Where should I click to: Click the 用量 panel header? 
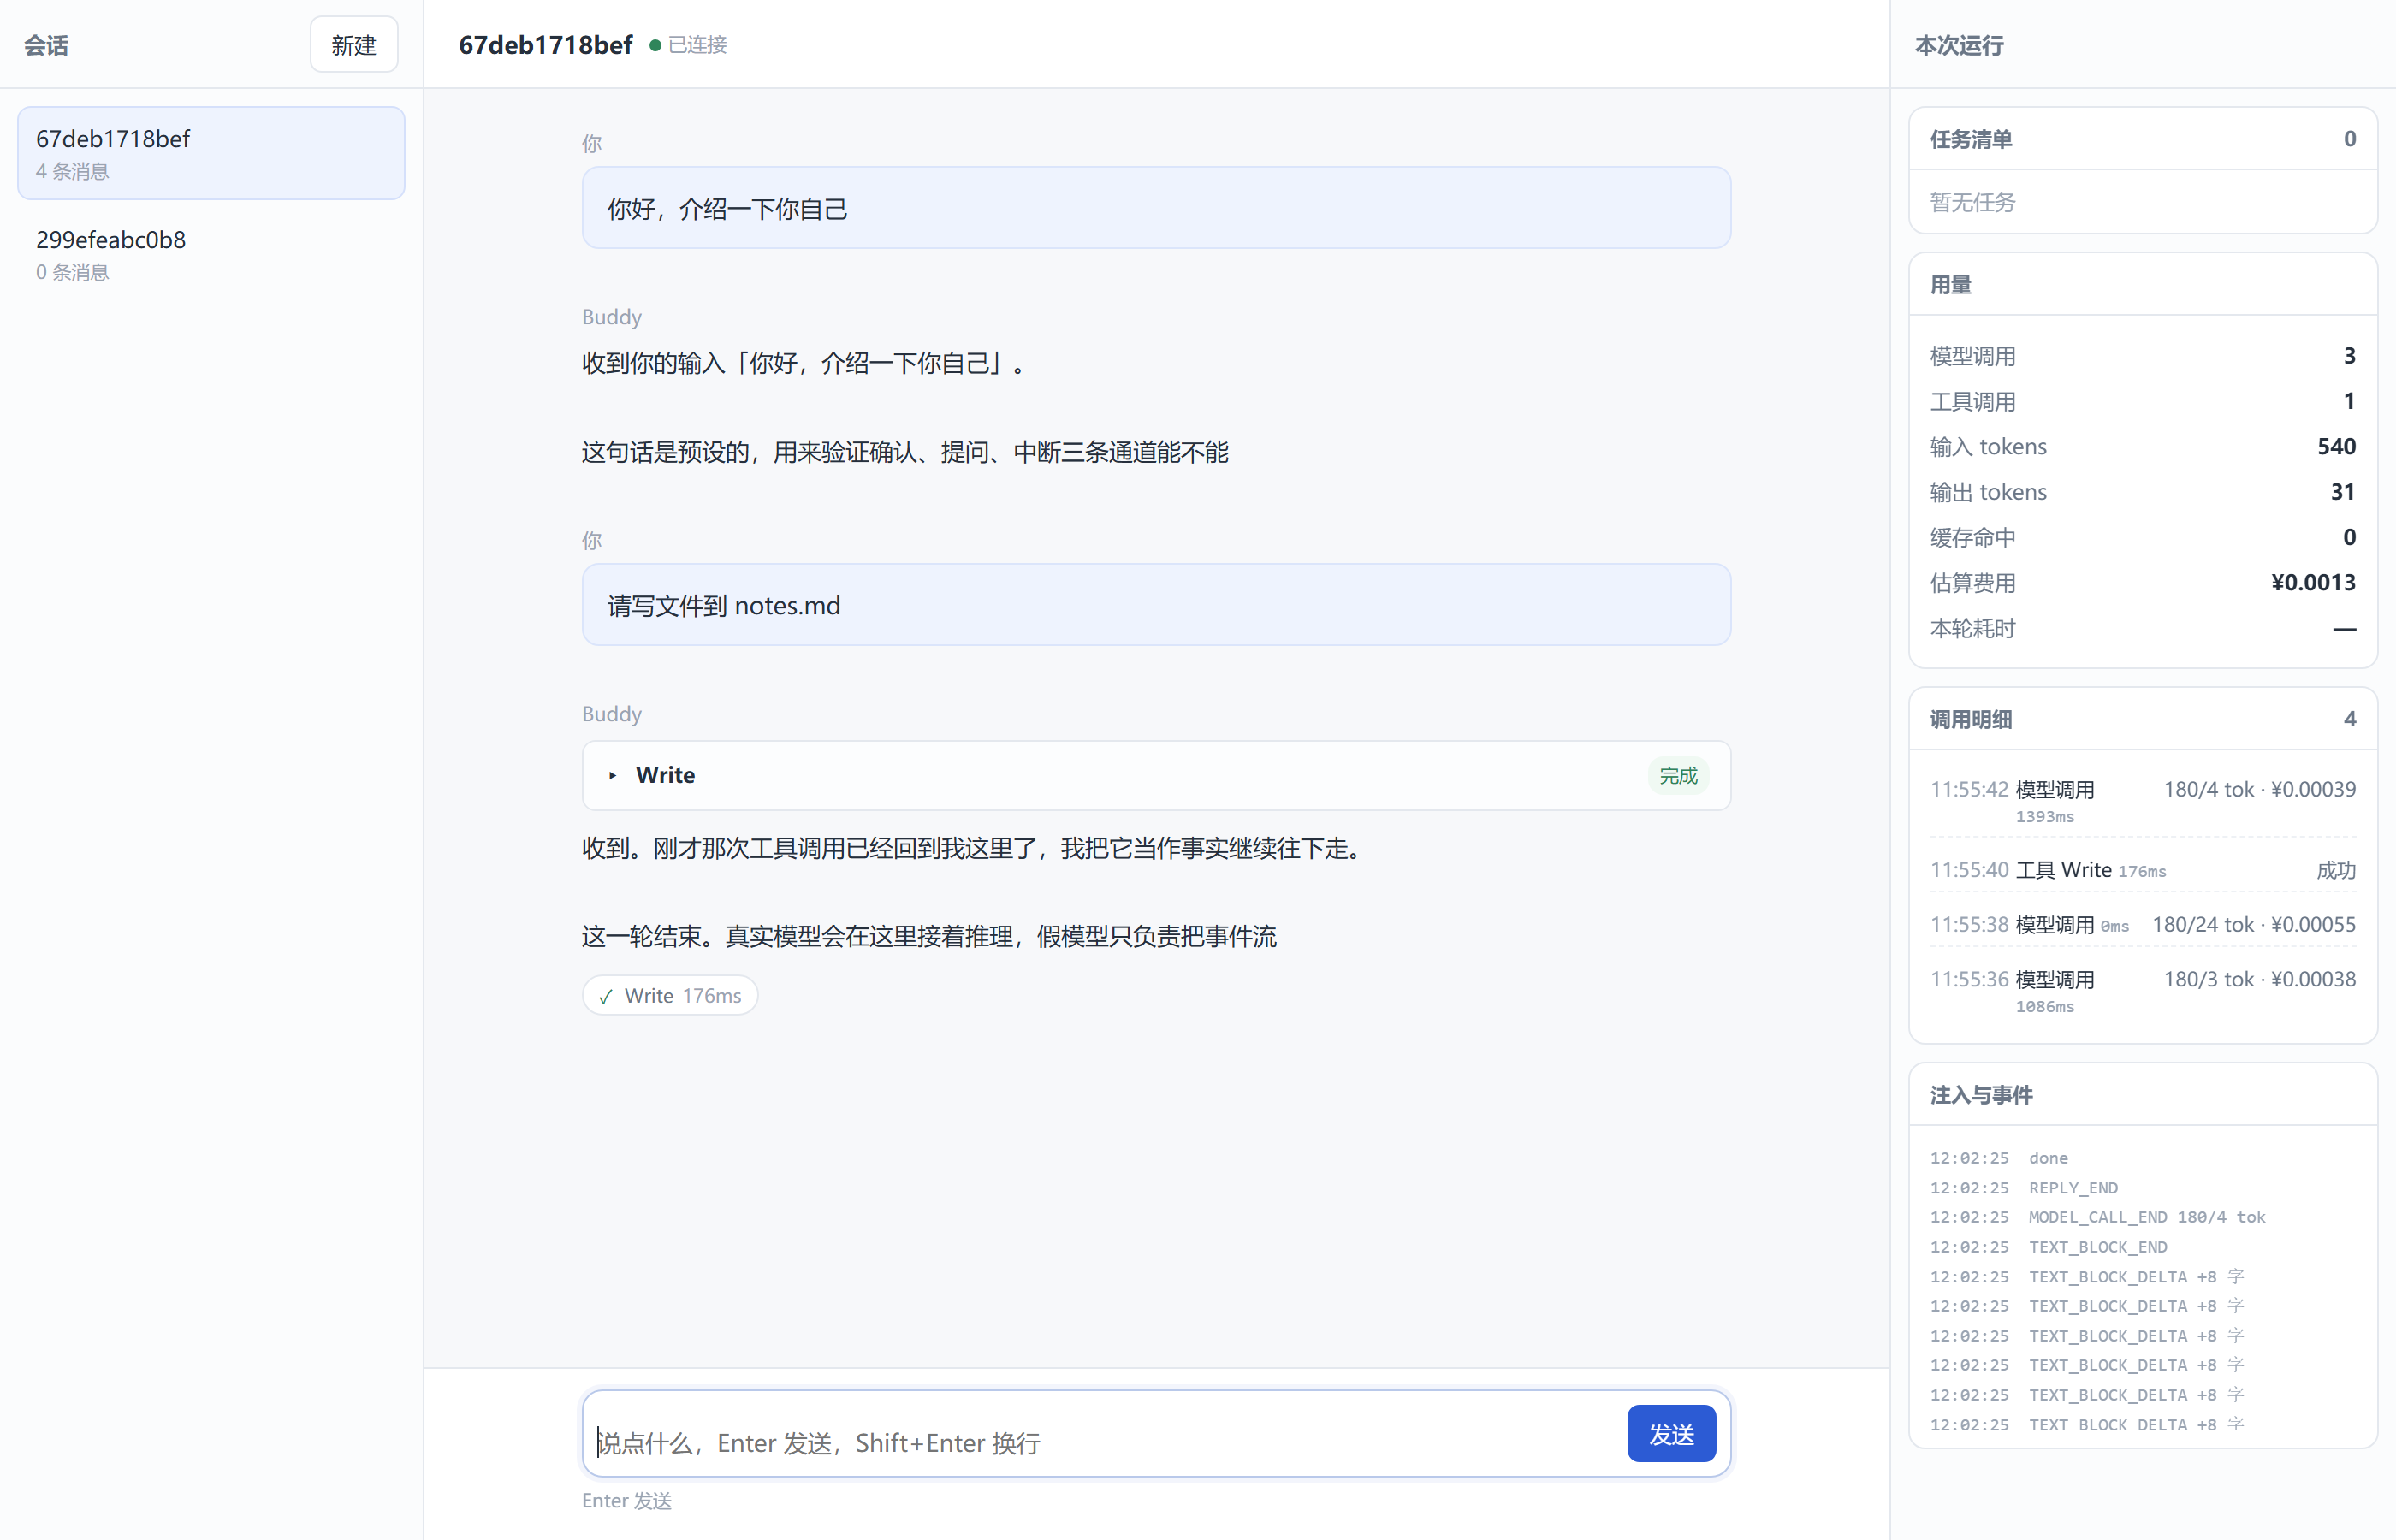coord(2142,285)
